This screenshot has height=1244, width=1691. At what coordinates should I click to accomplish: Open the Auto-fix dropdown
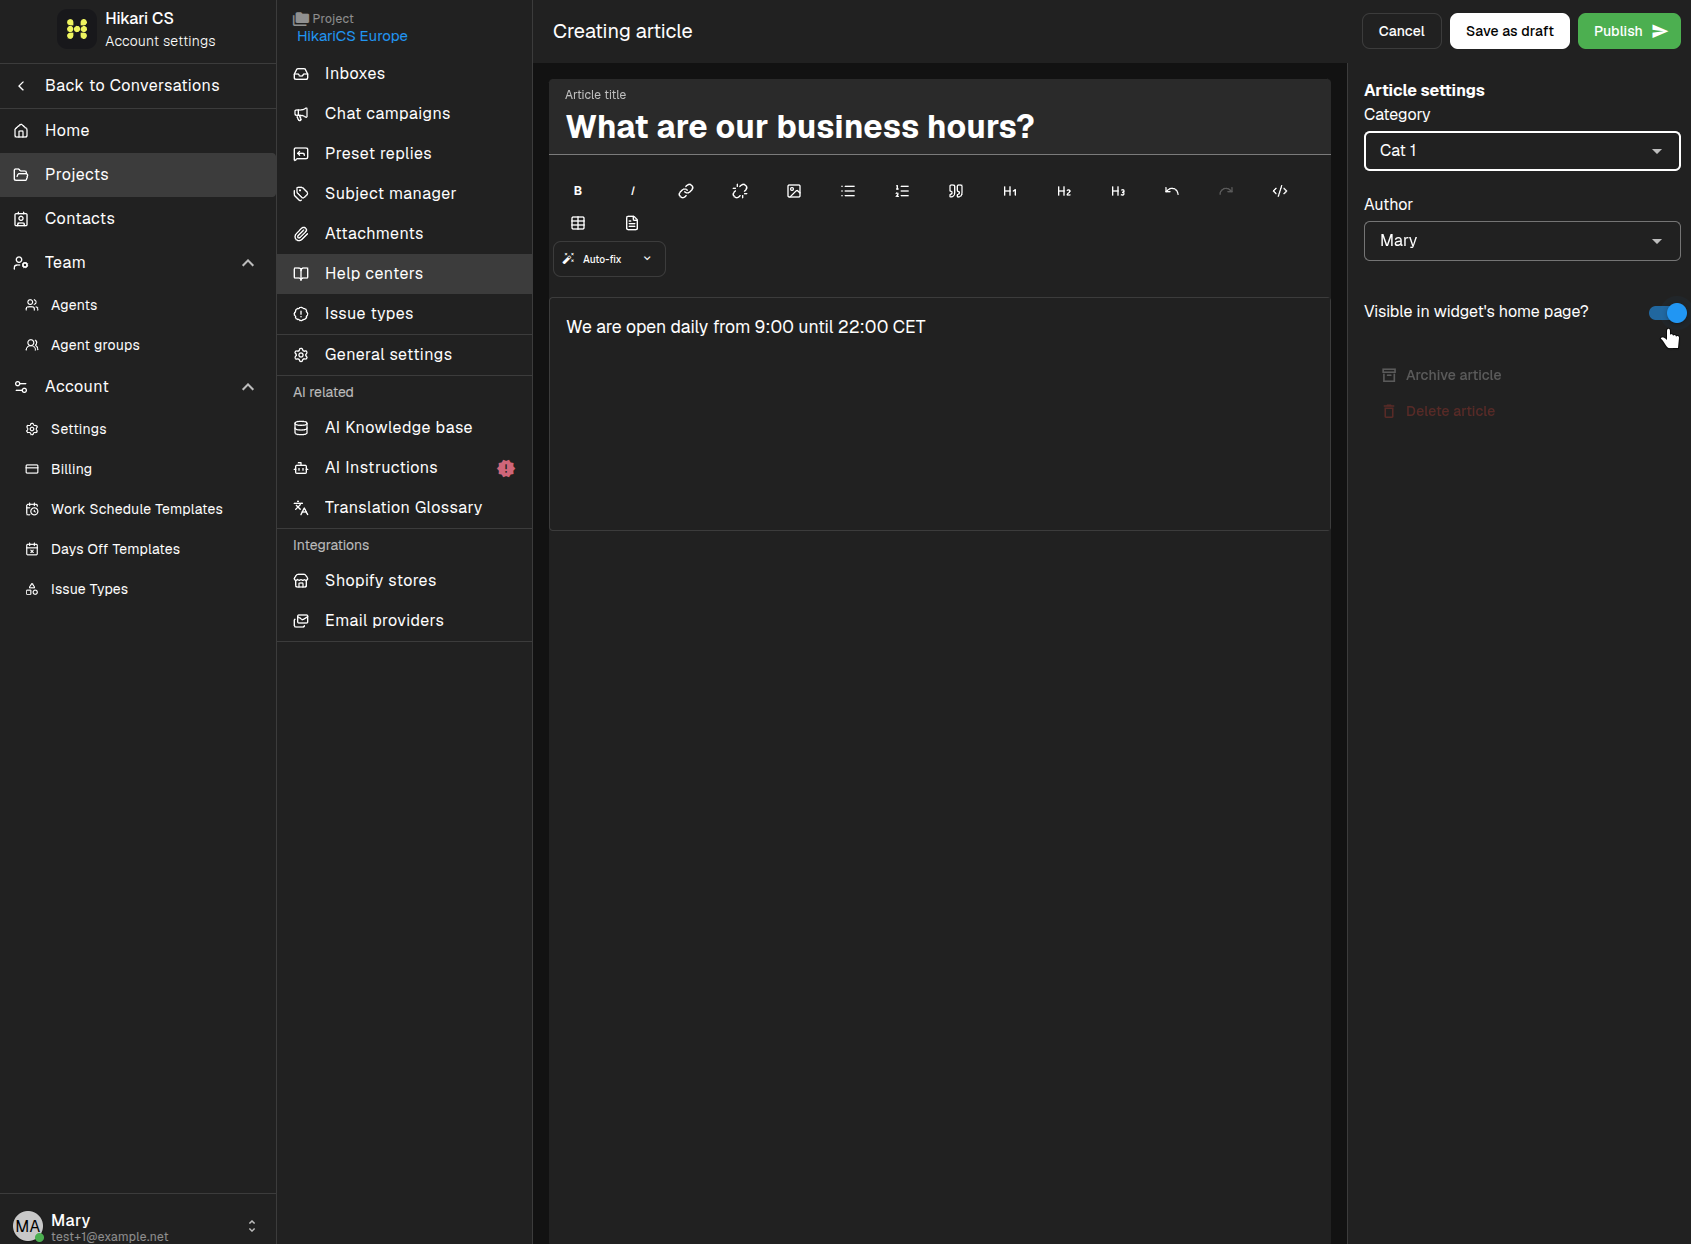click(609, 259)
